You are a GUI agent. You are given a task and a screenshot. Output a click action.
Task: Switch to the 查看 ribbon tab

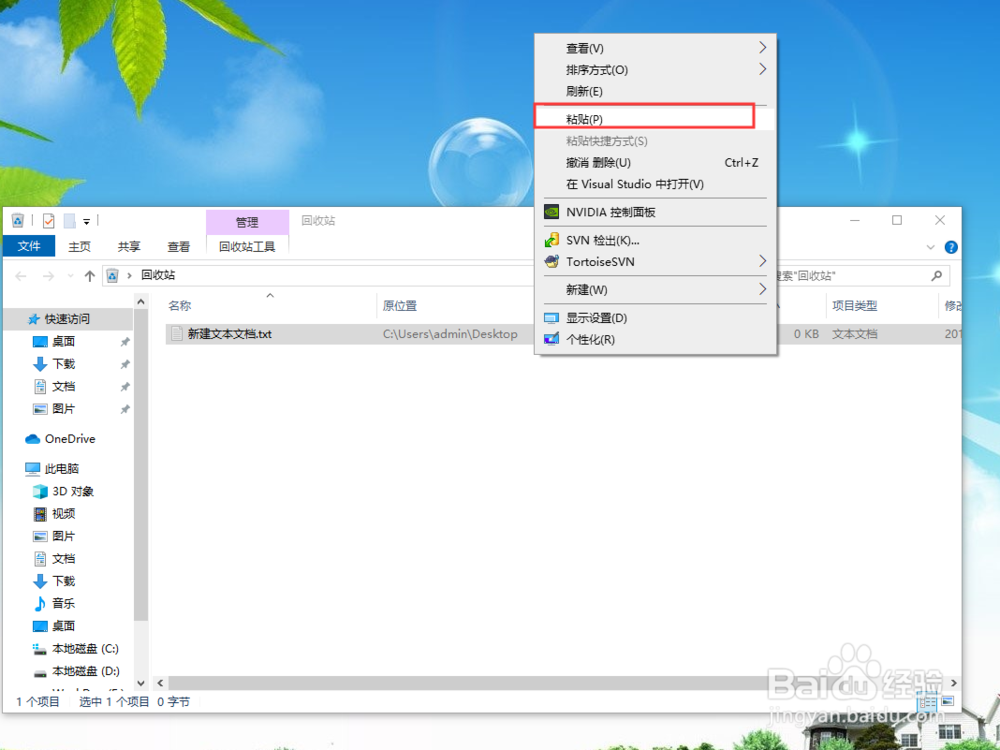coord(178,246)
